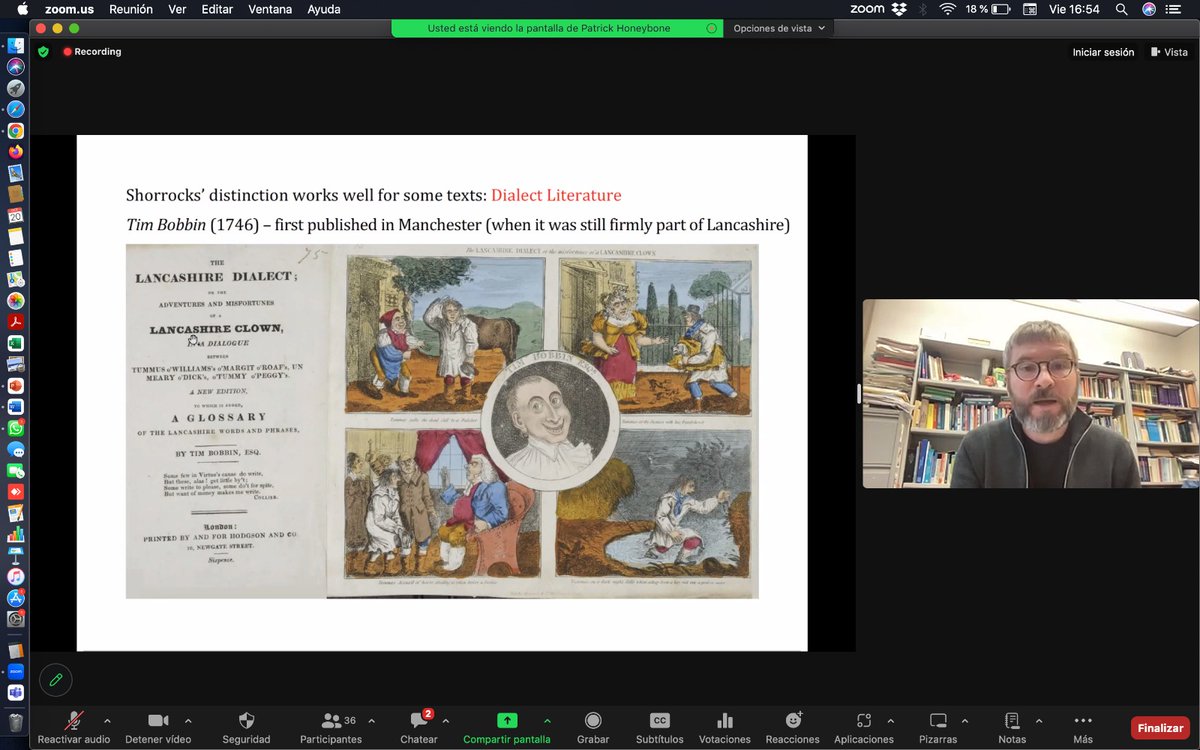Image resolution: width=1200 pixels, height=750 pixels.
Task: Stop the camera with Detener vídeo
Action: (158, 728)
